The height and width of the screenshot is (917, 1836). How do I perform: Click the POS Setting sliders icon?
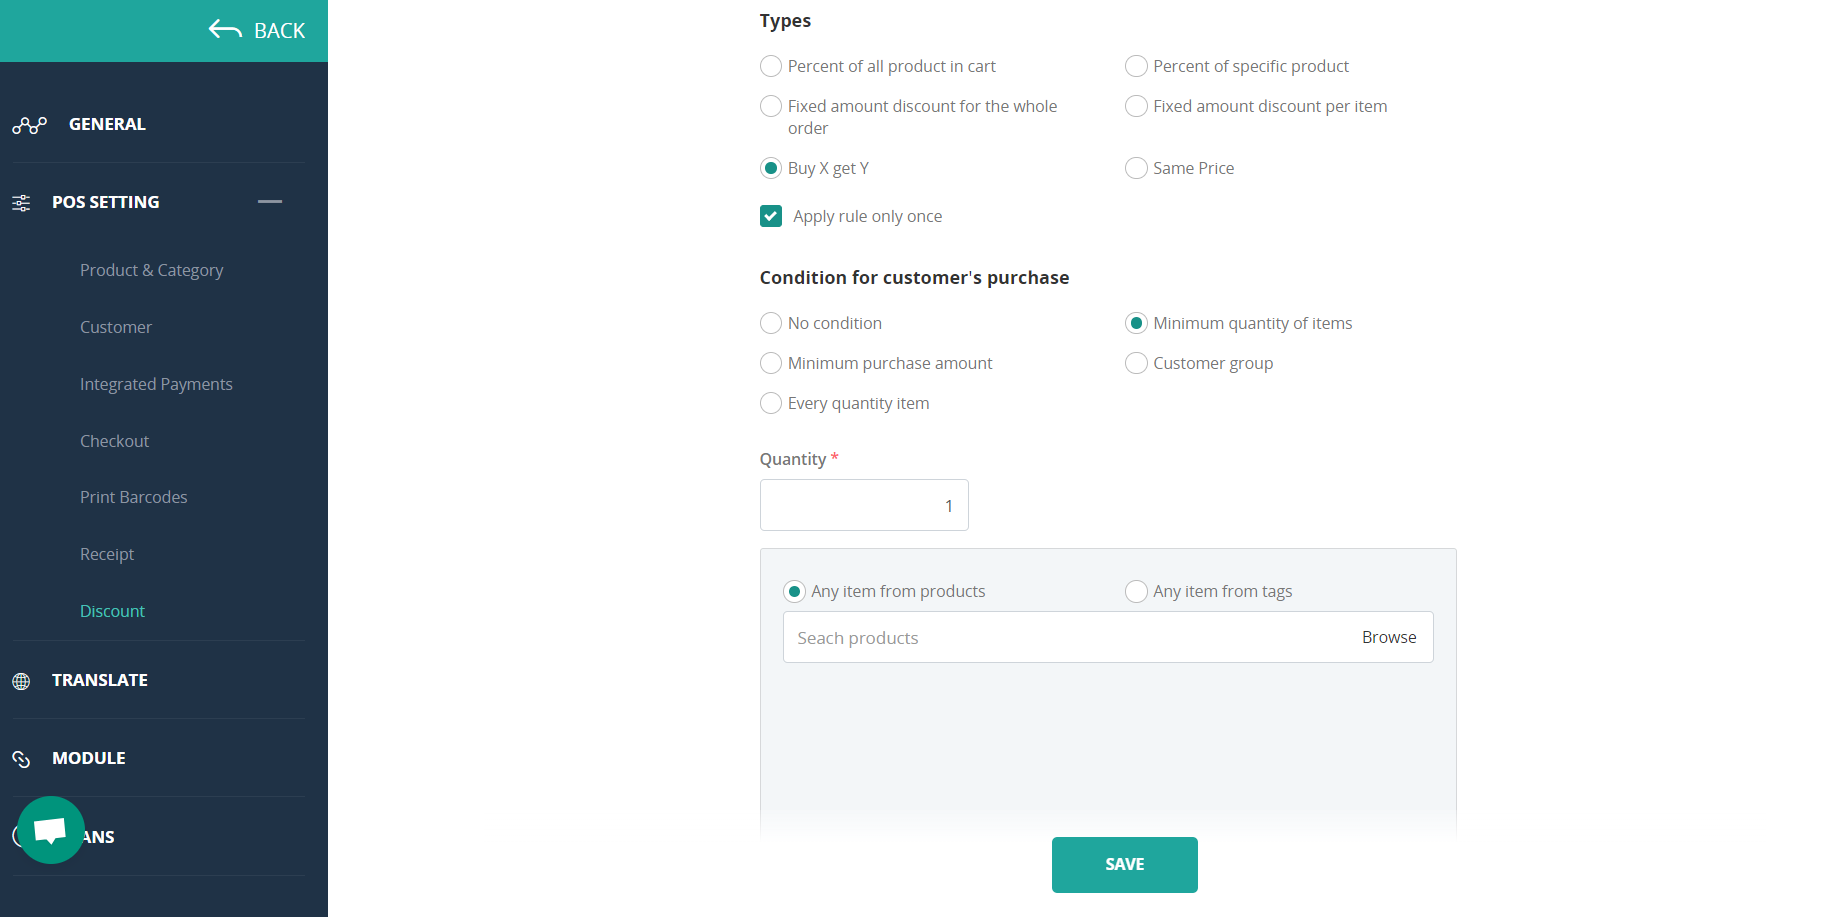pos(21,203)
